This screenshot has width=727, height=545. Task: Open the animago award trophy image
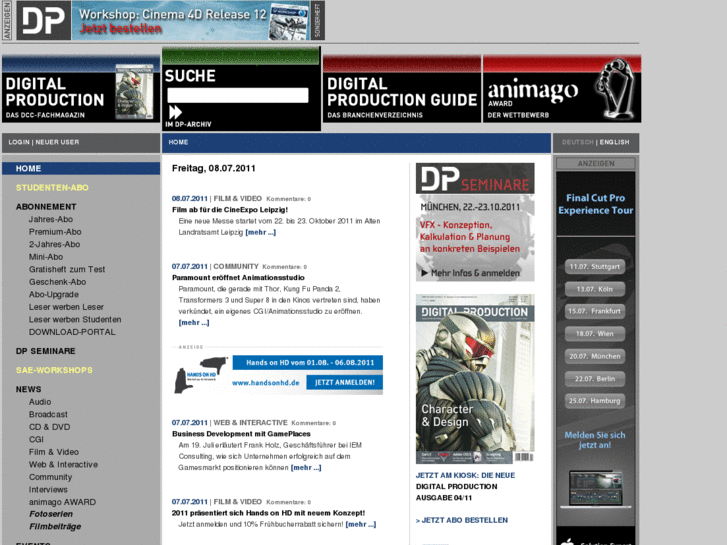616,88
